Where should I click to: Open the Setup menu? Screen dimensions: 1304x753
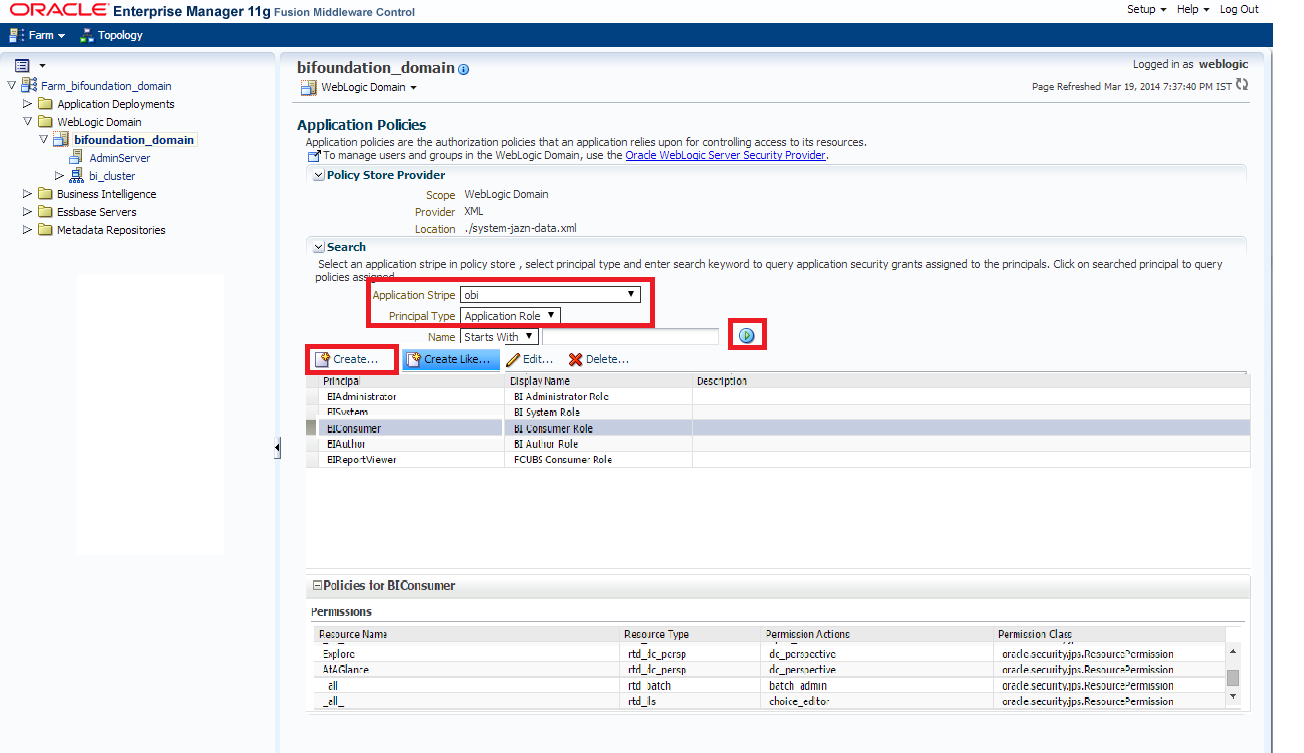coord(1147,9)
